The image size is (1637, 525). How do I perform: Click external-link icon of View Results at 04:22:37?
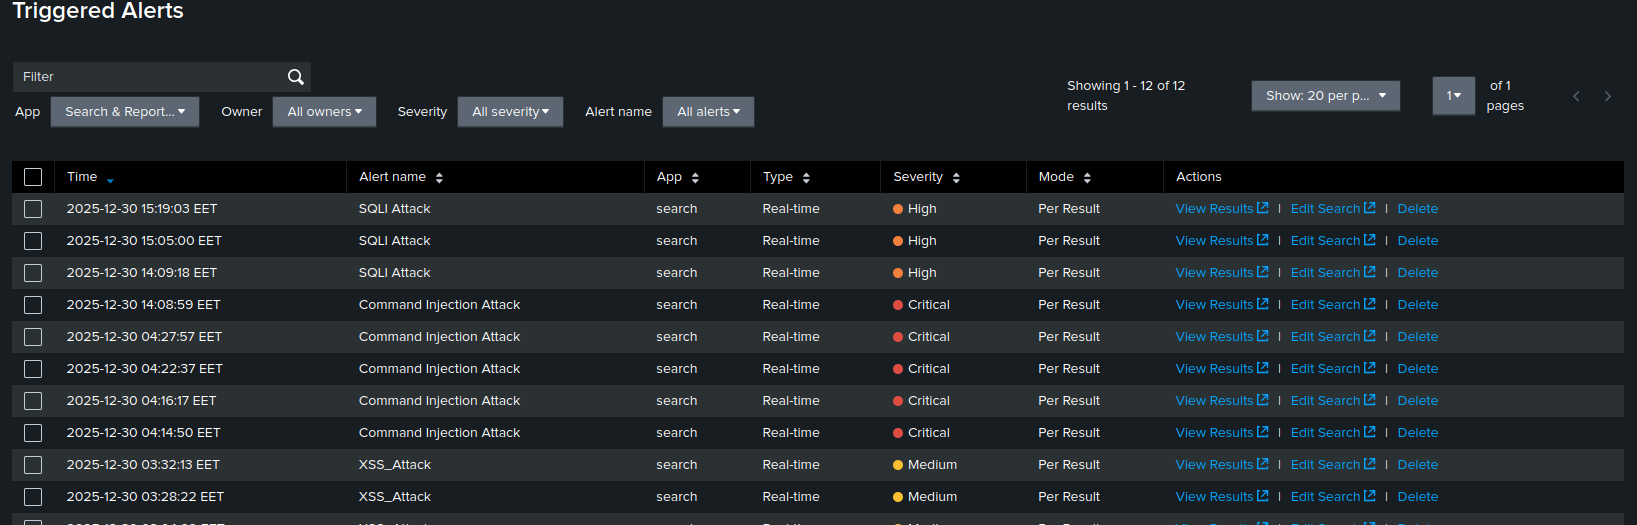(1263, 368)
